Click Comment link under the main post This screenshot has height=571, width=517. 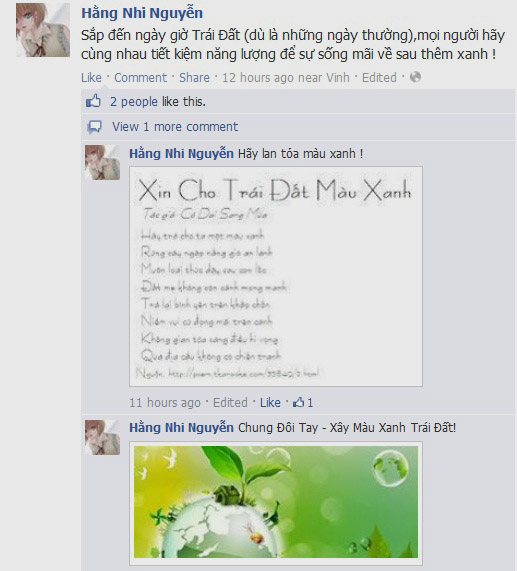pyautogui.click(x=140, y=78)
